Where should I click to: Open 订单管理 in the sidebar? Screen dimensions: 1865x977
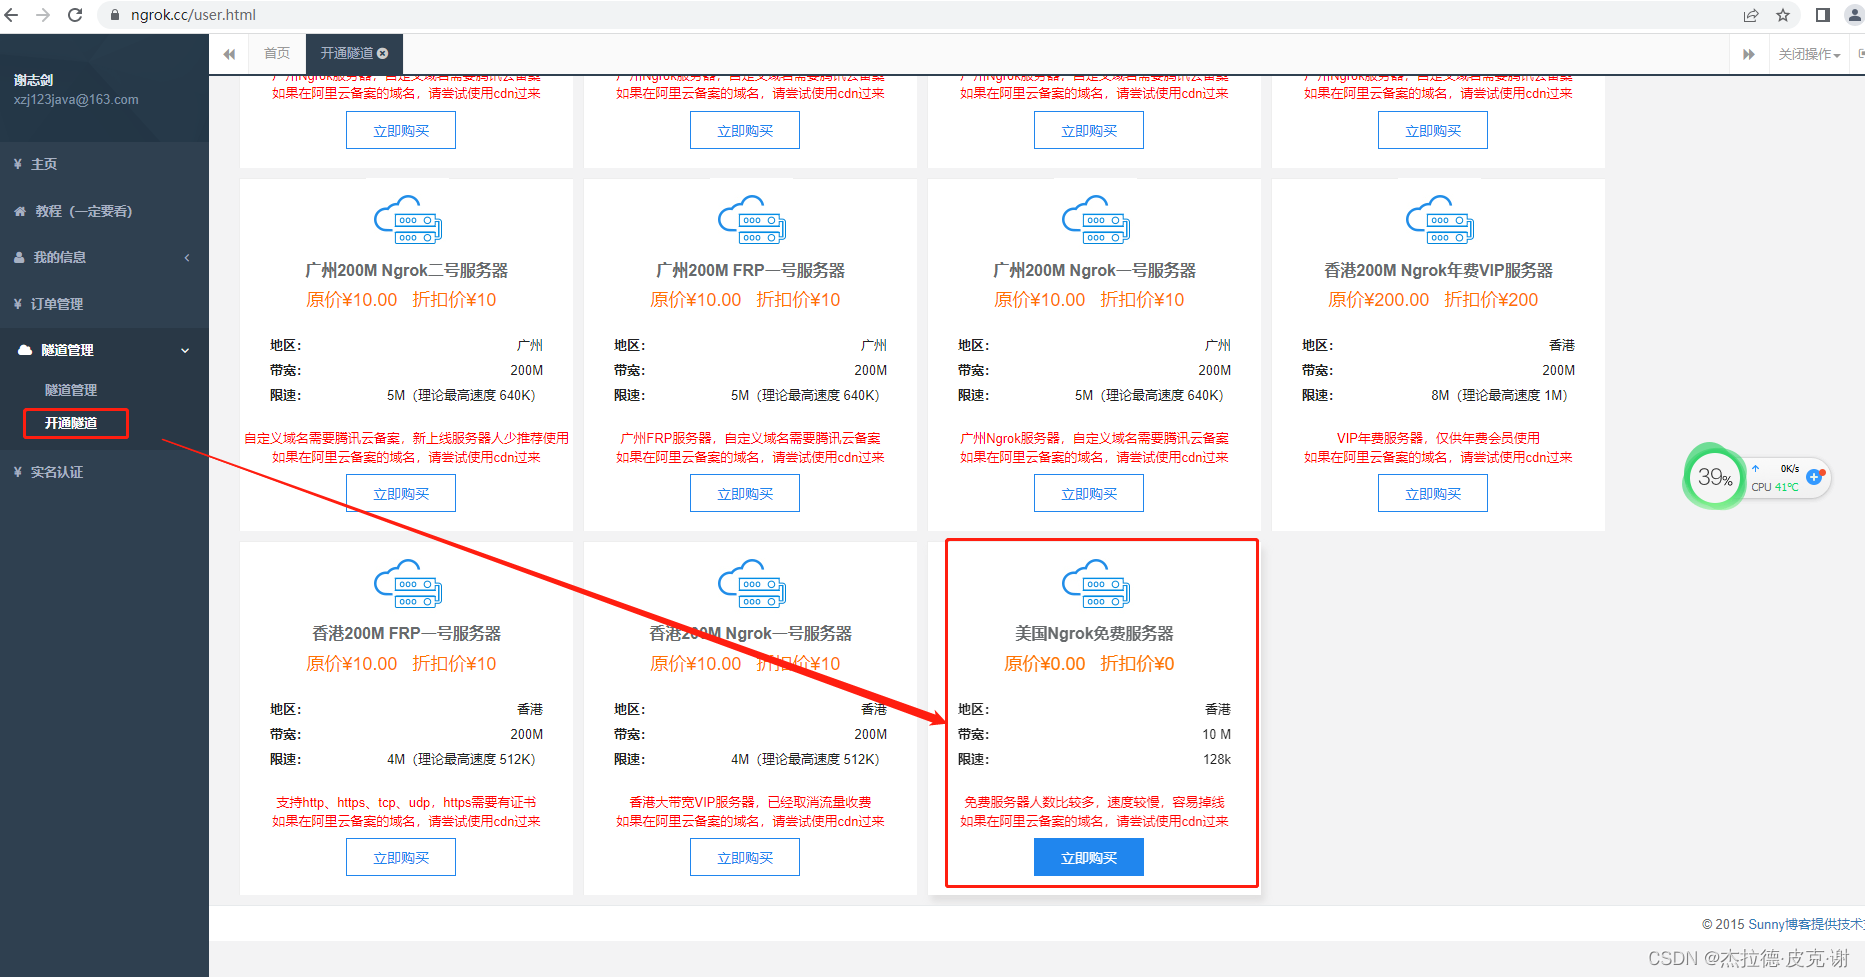click(x=104, y=304)
